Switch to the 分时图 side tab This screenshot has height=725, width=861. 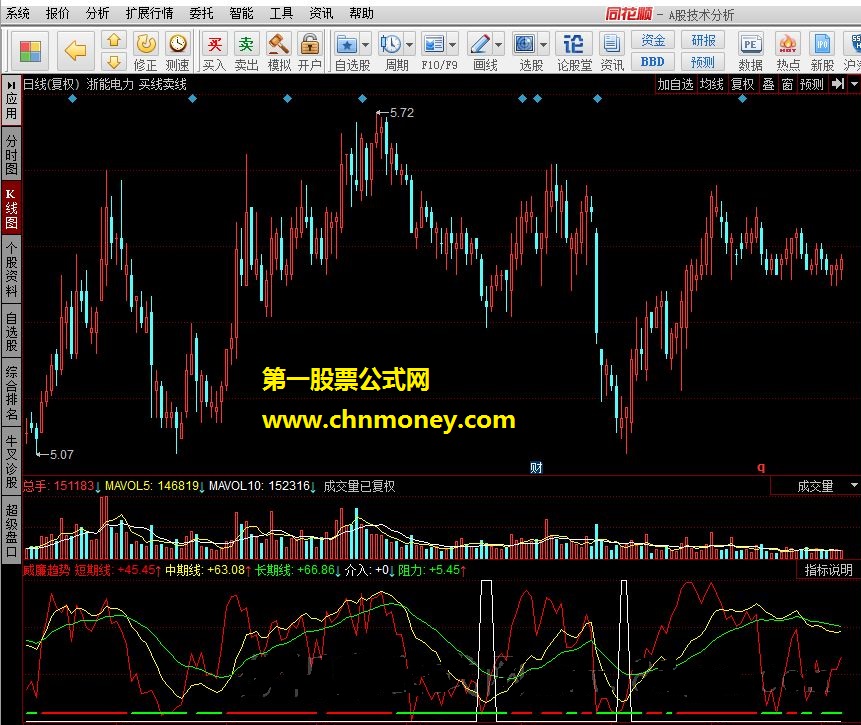[x=11, y=154]
